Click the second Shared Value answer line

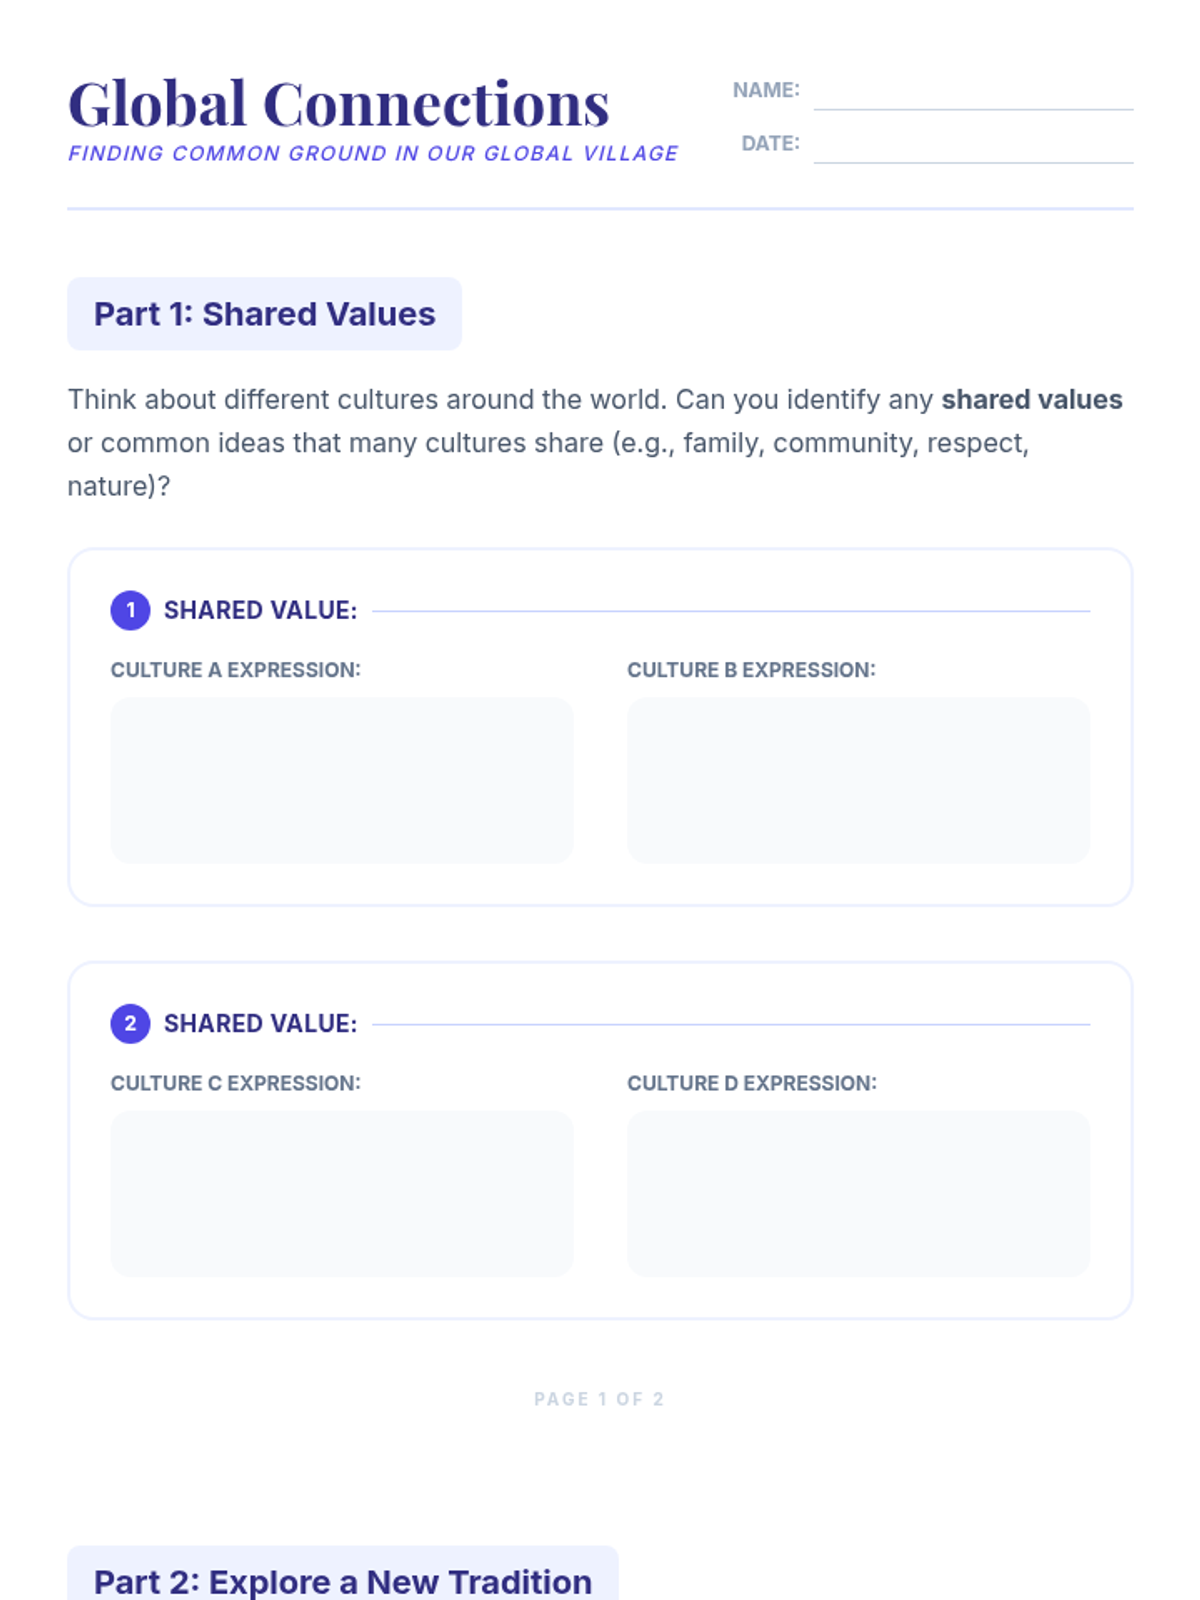click(731, 1023)
